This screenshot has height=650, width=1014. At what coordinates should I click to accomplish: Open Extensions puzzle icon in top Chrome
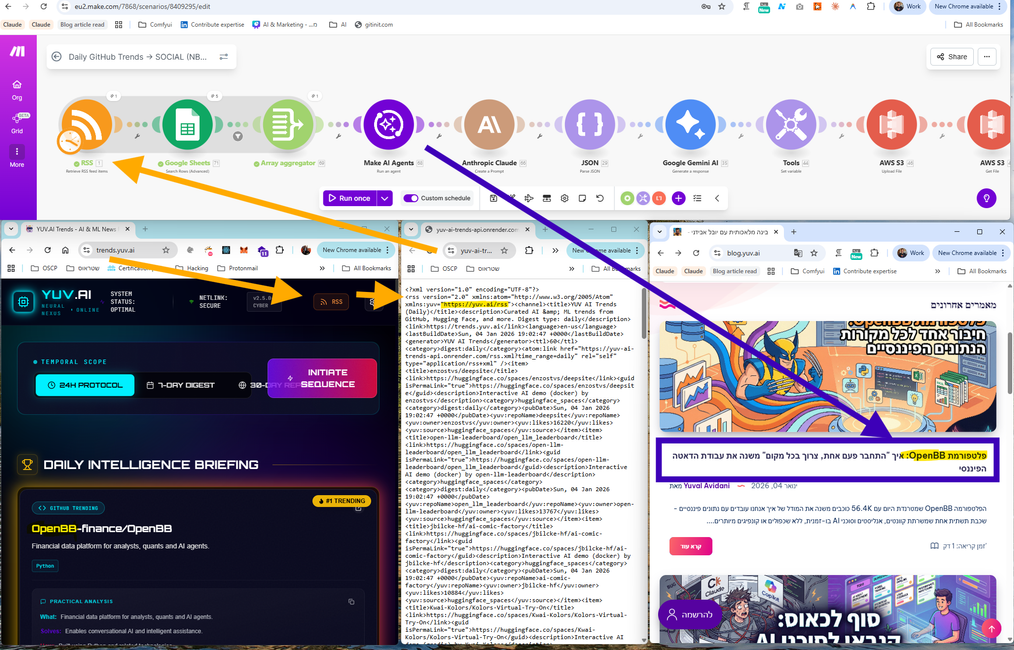coord(870,6)
